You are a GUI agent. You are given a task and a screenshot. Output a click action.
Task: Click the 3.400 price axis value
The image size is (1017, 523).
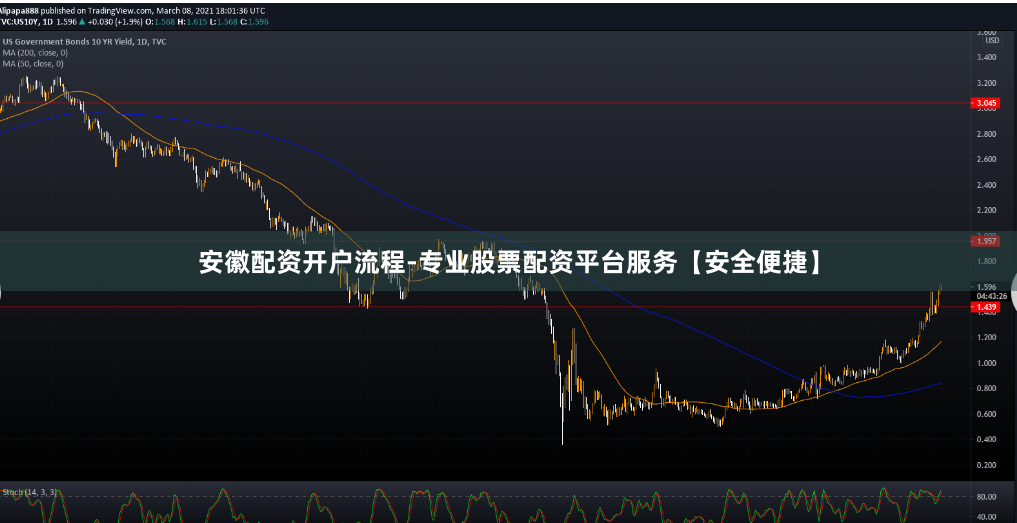tap(987, 58)
